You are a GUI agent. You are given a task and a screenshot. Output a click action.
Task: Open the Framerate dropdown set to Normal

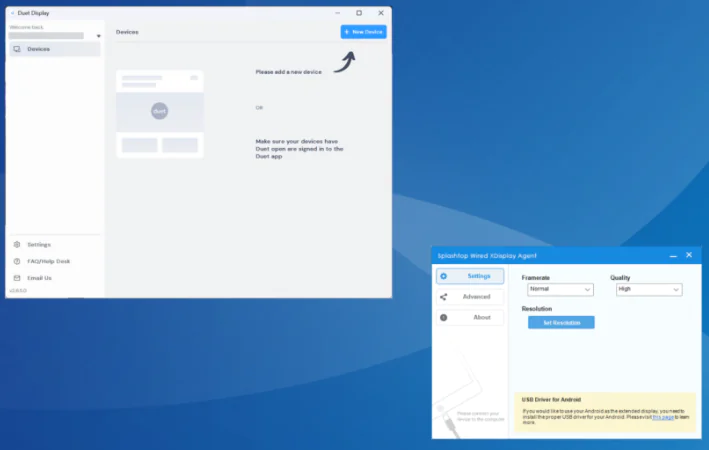coord(560,289)
